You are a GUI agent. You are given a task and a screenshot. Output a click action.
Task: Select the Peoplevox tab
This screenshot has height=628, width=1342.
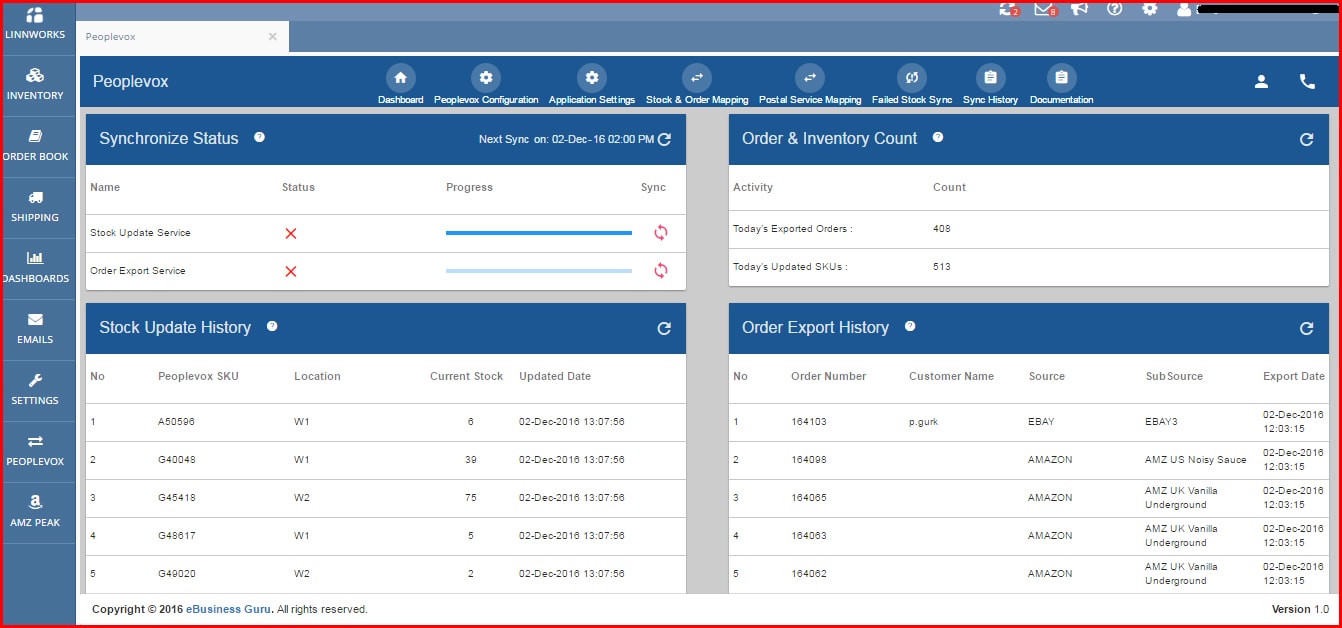(183, 37)
